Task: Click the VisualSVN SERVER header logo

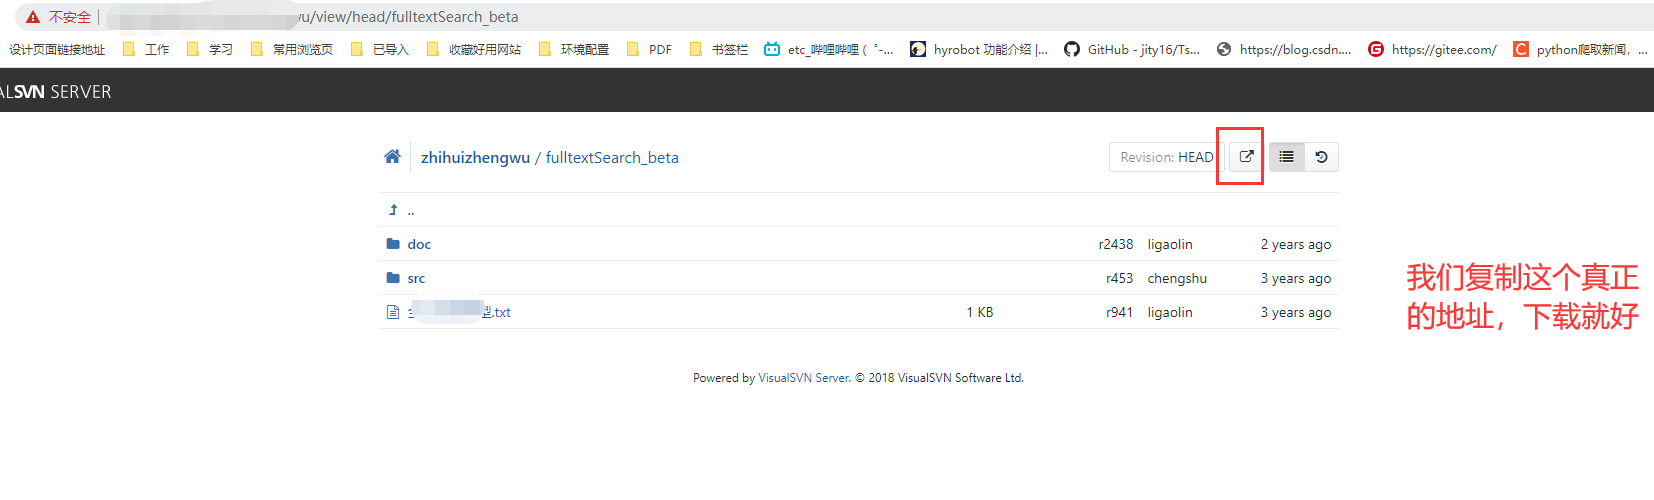Action: 56,91
